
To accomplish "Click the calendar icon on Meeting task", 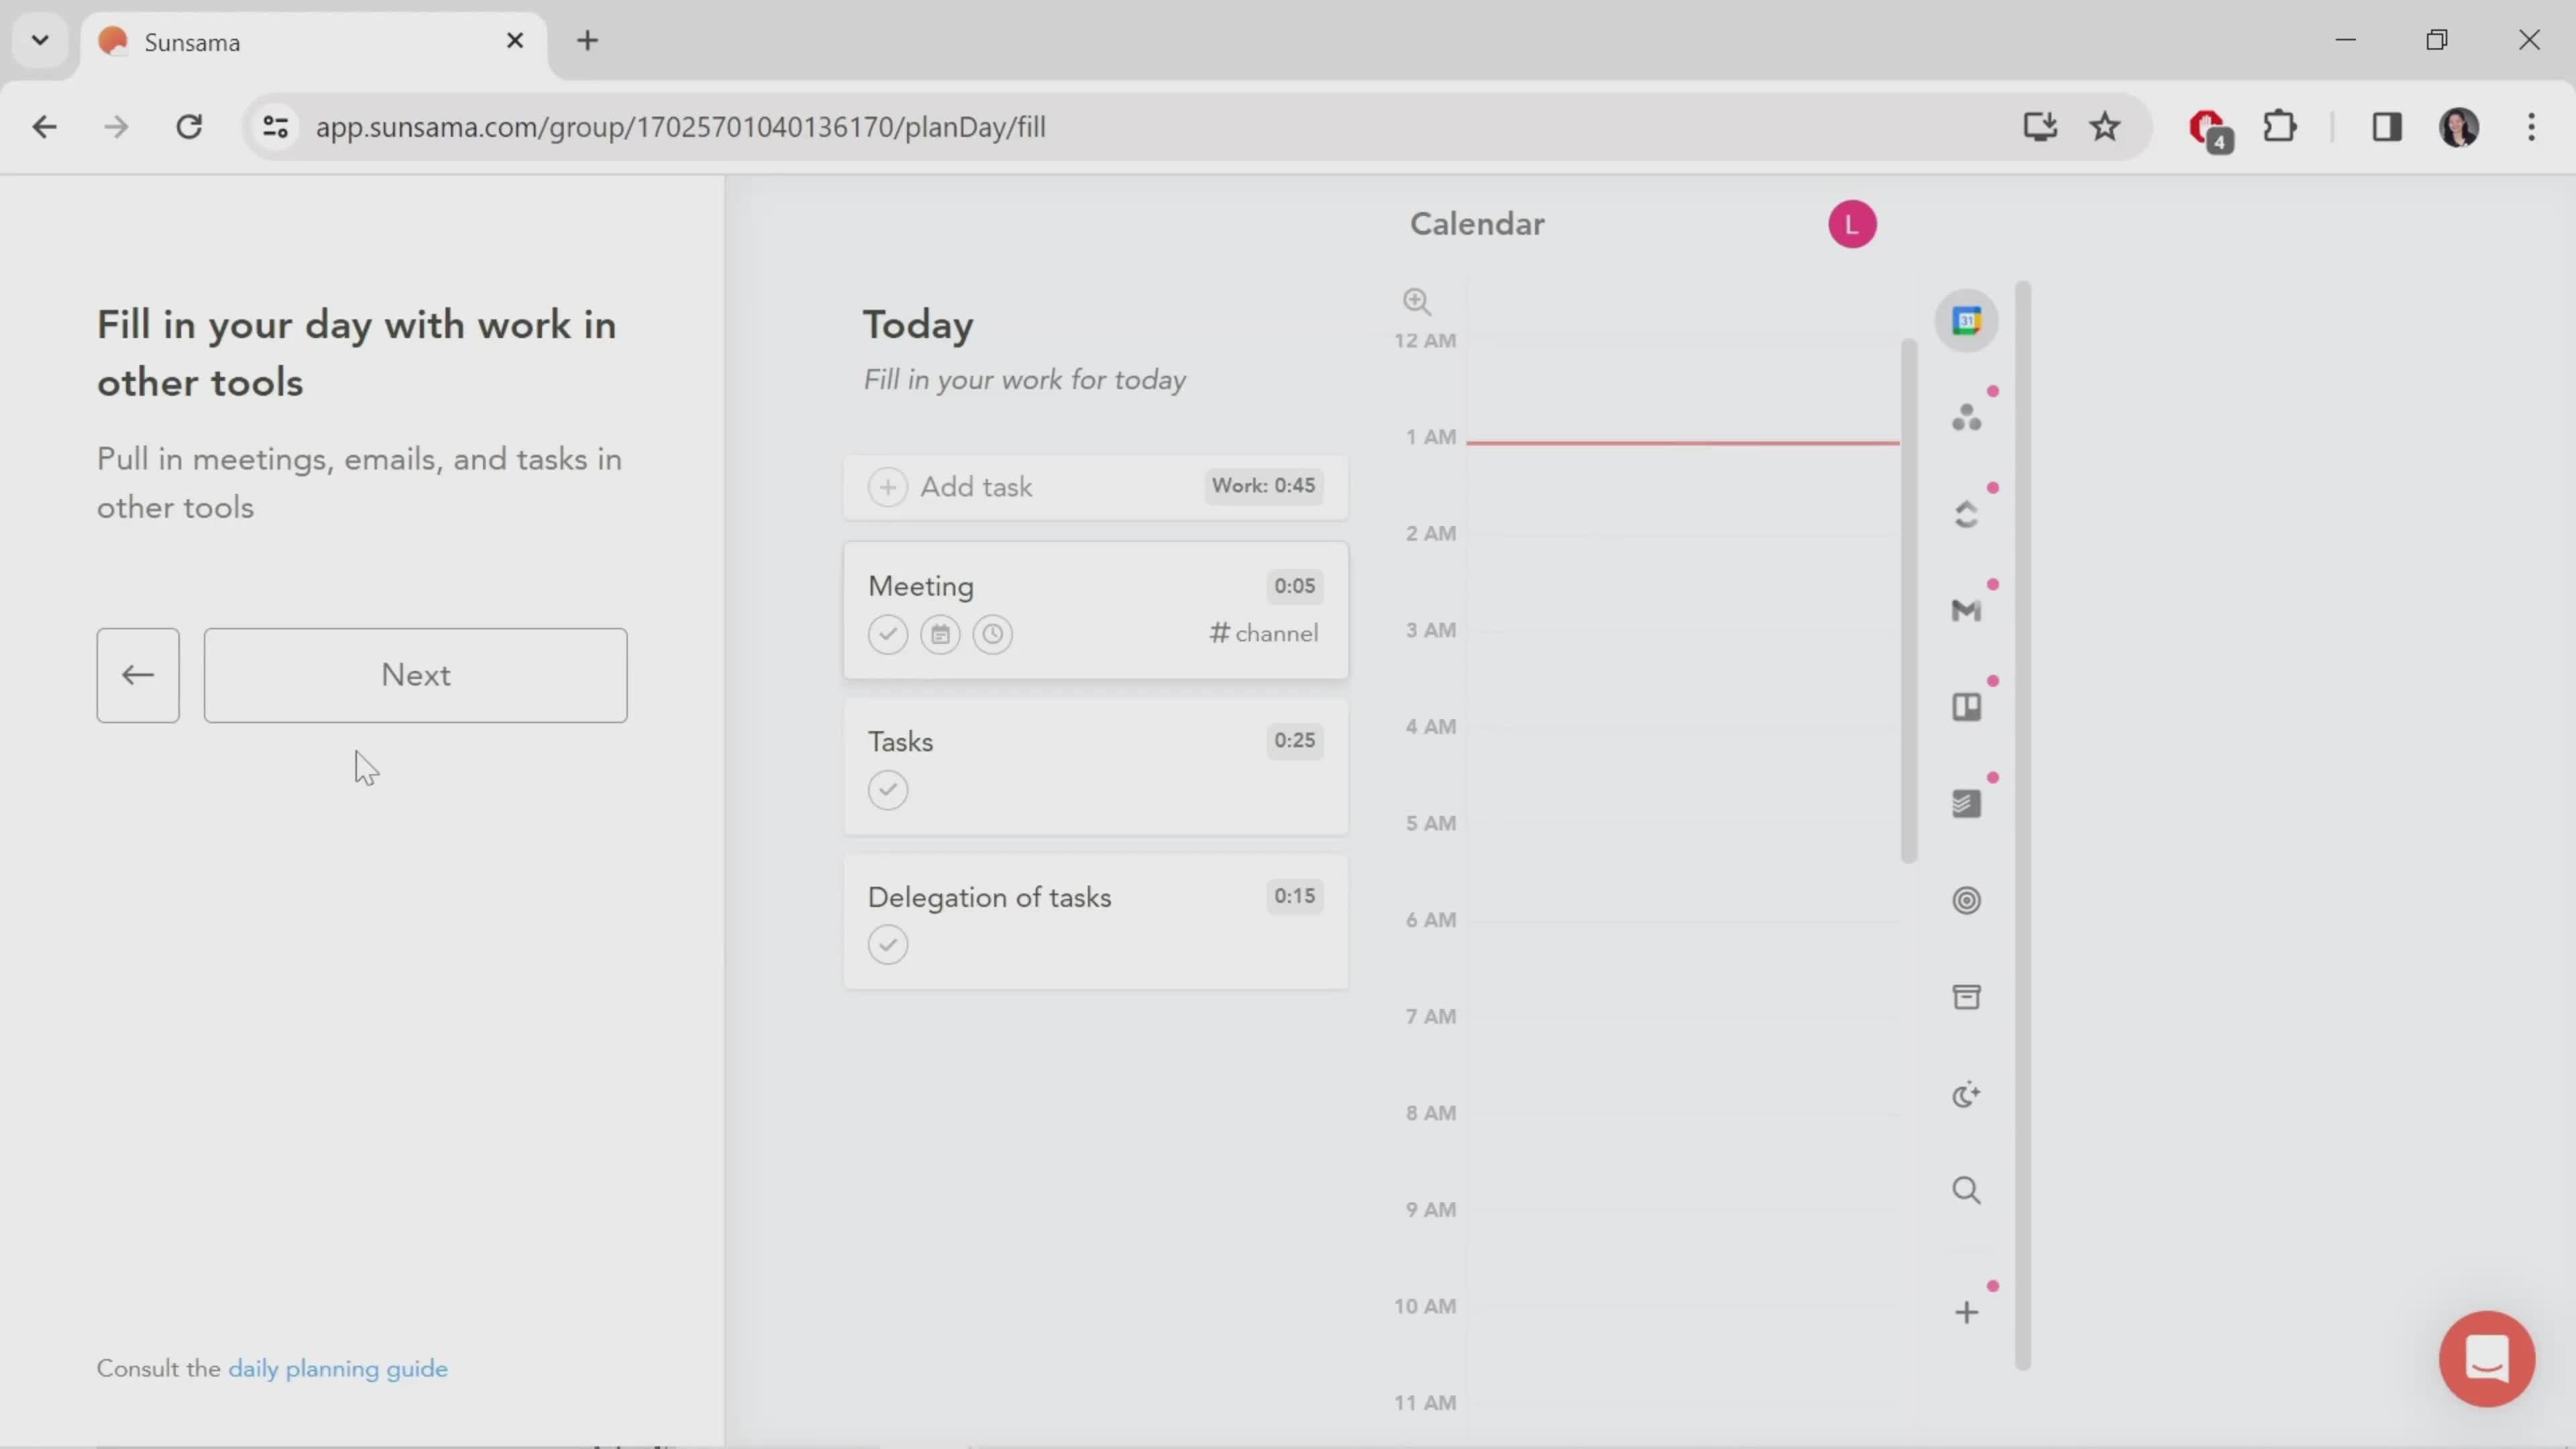I will [940, 634].
